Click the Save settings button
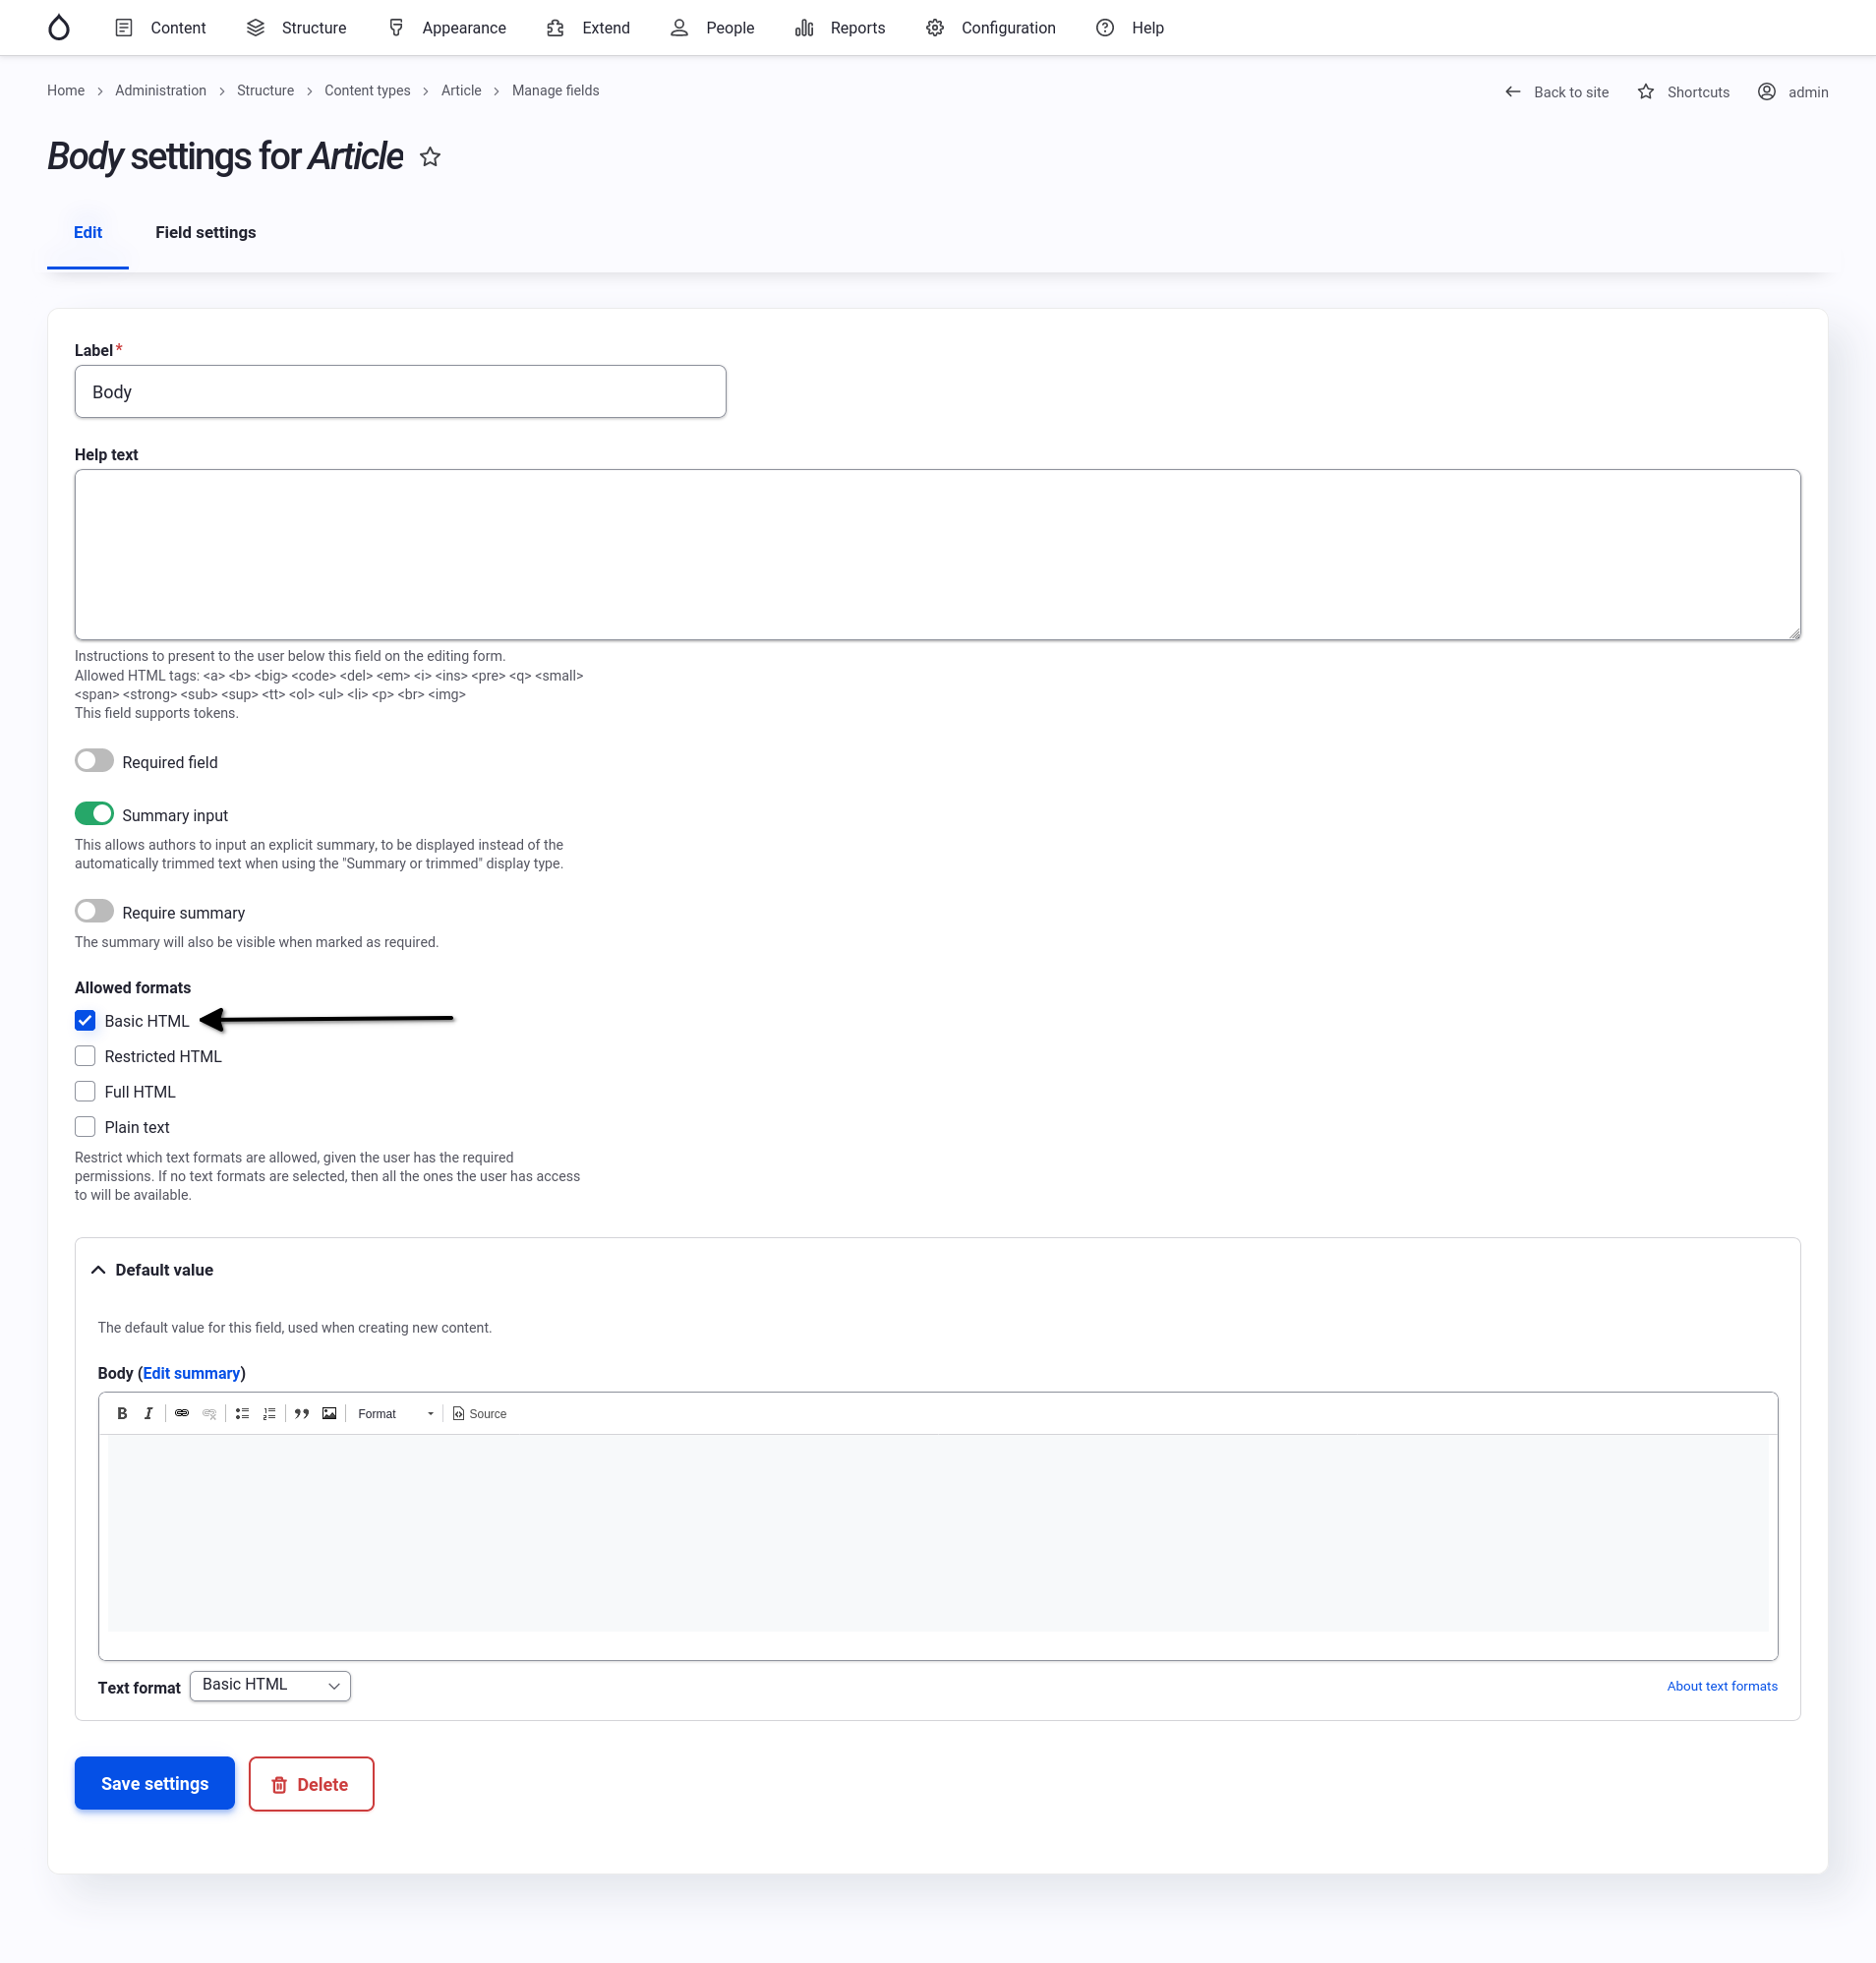This screenshot has width=1876, height=1963. [154, 1783]
